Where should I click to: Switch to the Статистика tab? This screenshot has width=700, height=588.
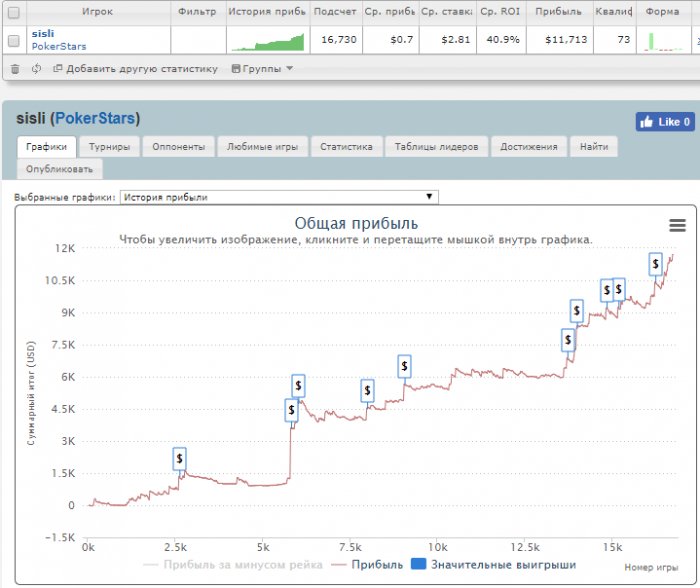pos(346,147)
